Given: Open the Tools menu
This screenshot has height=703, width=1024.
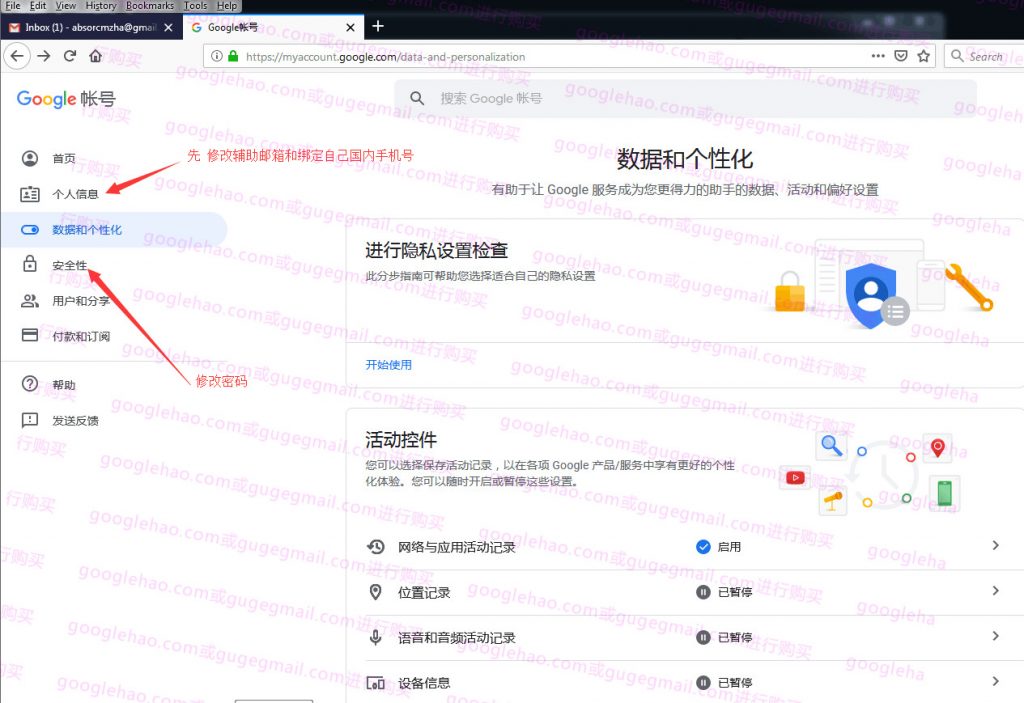Looking at the screenshot, I should [195, 6].
